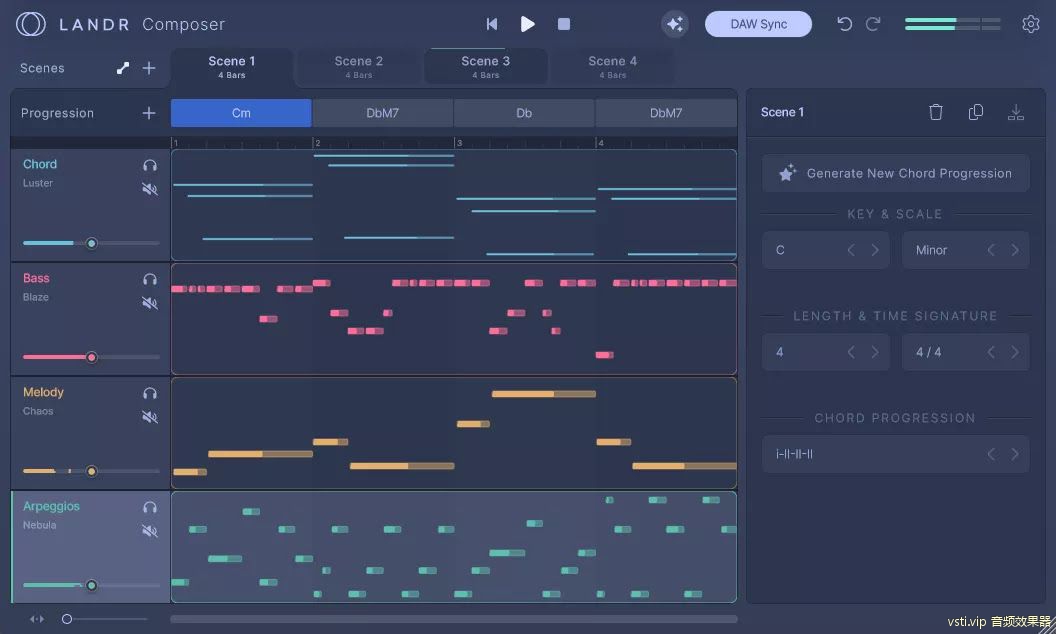Switch to Scene 3 tab
Viewport: 1056px width, 634px height.
(486, 67)
